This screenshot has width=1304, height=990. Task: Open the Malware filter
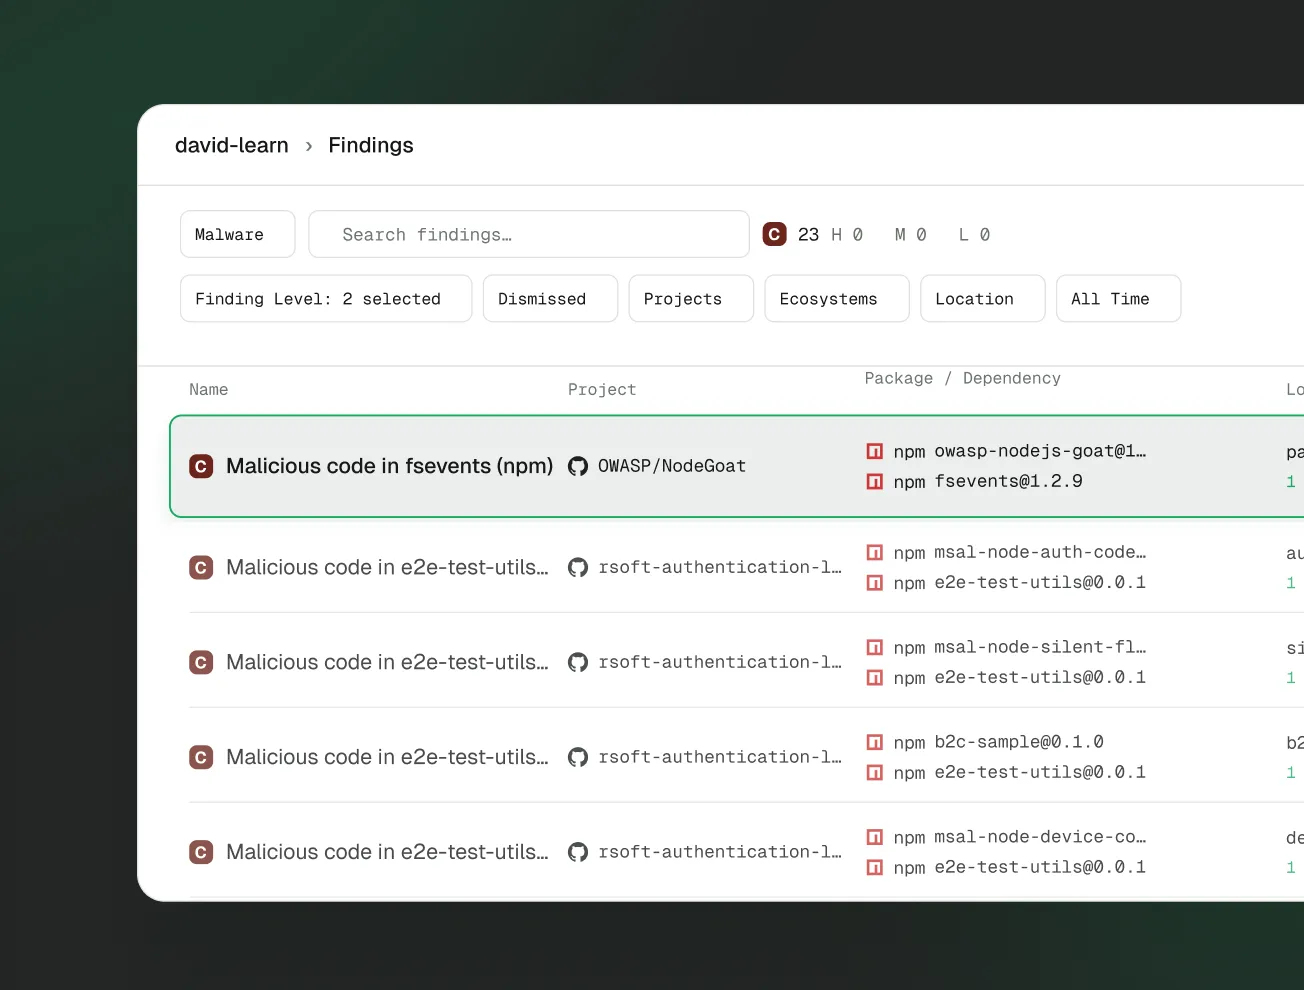pos(238,234)
